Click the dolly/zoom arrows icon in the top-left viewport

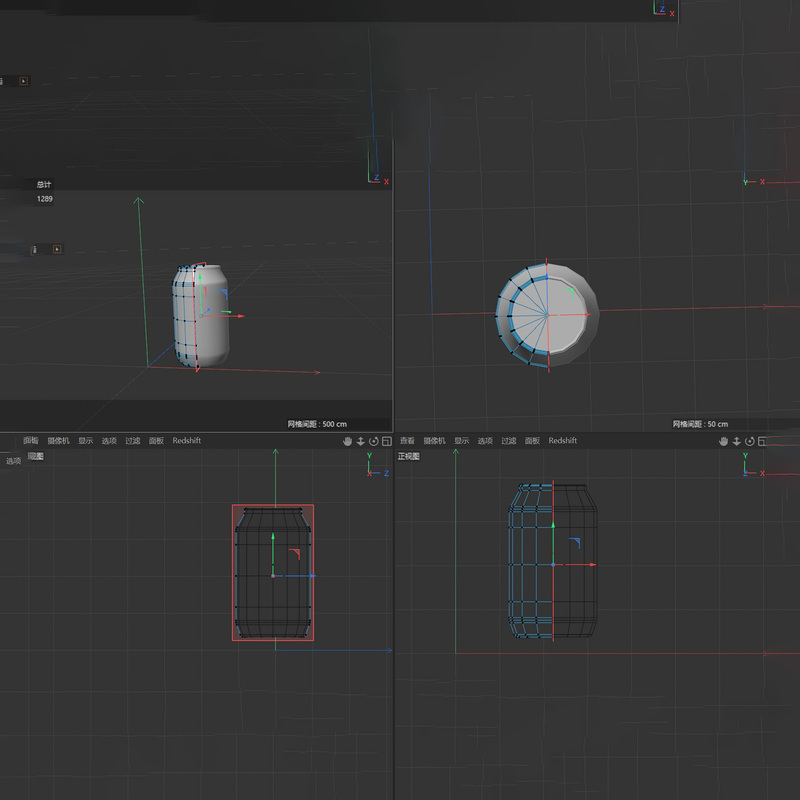point(360,440)
